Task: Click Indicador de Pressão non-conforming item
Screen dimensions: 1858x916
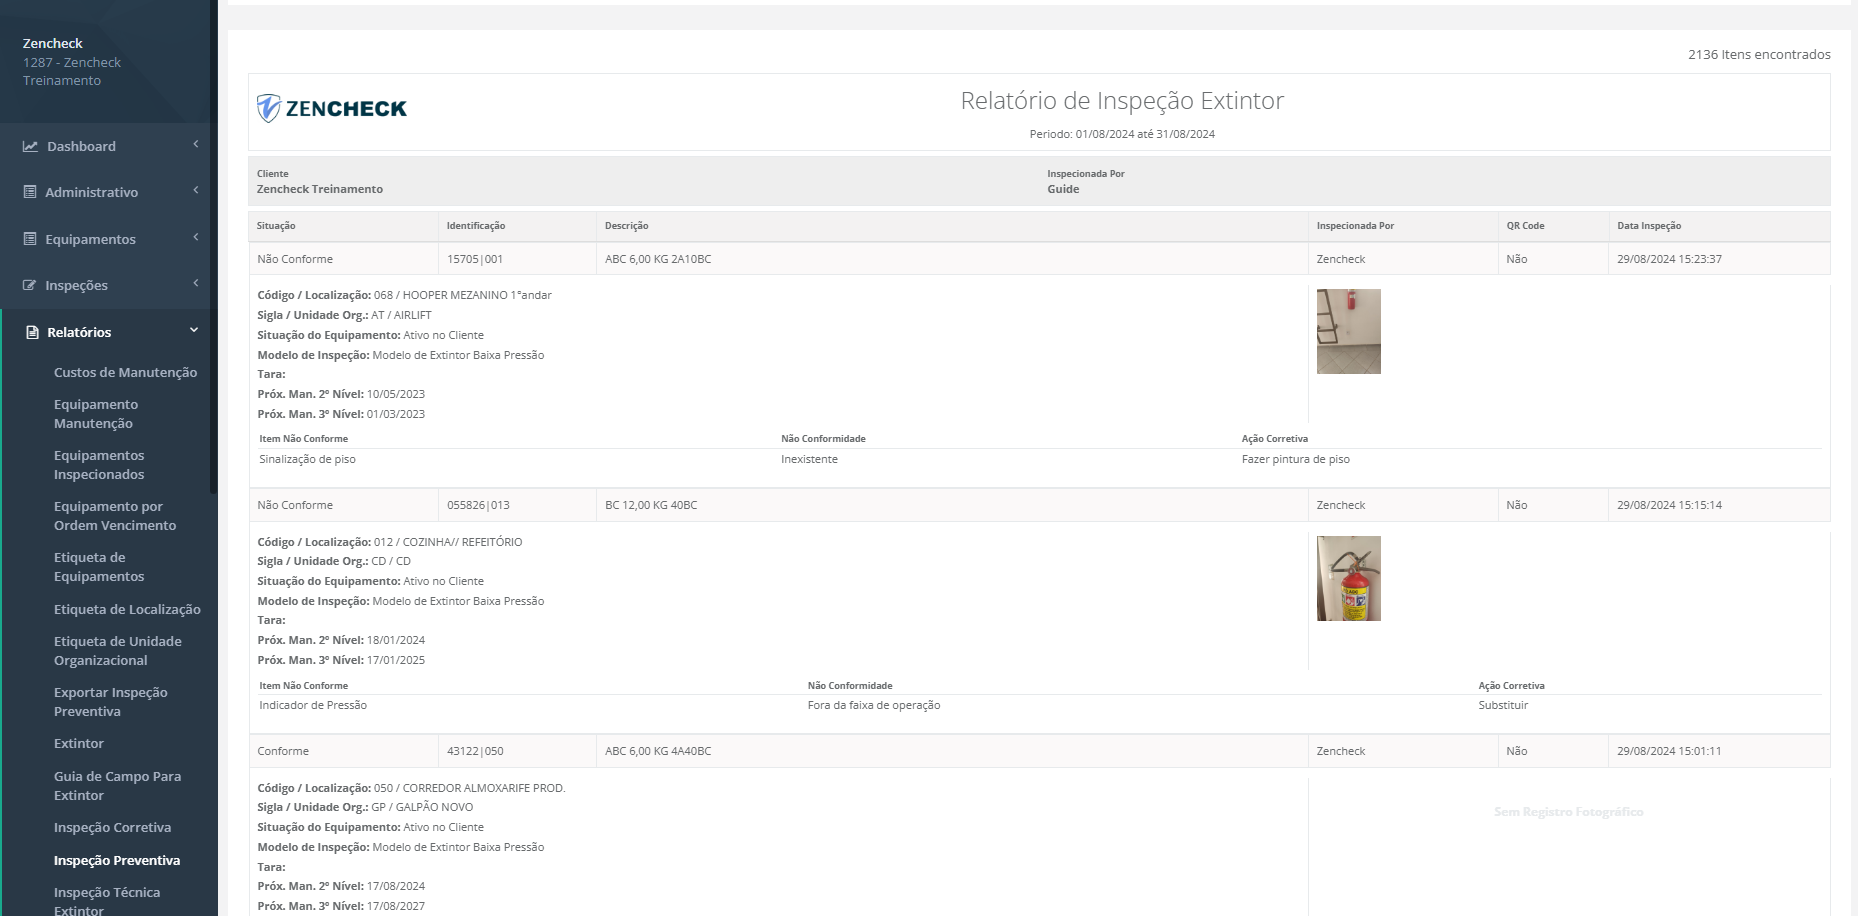Action: click(313, 705)
